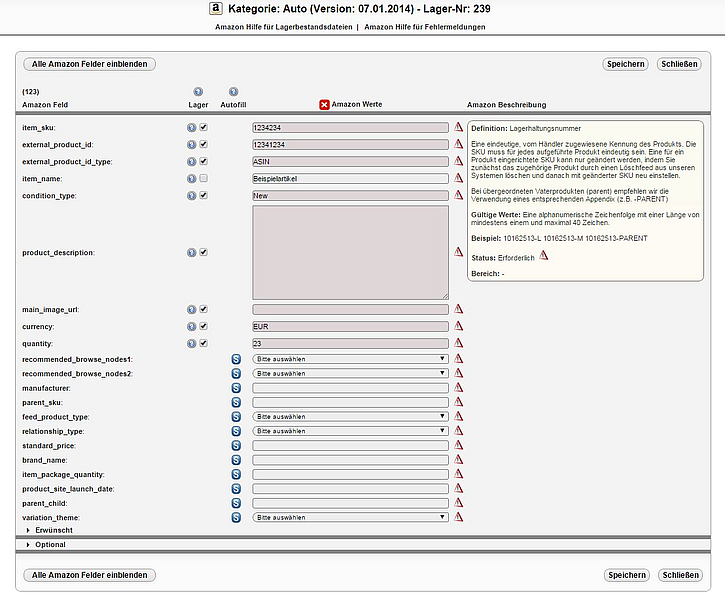Open help icon for item_name row
The height and width of the screenshot is (604, 725).
[191, 179]
